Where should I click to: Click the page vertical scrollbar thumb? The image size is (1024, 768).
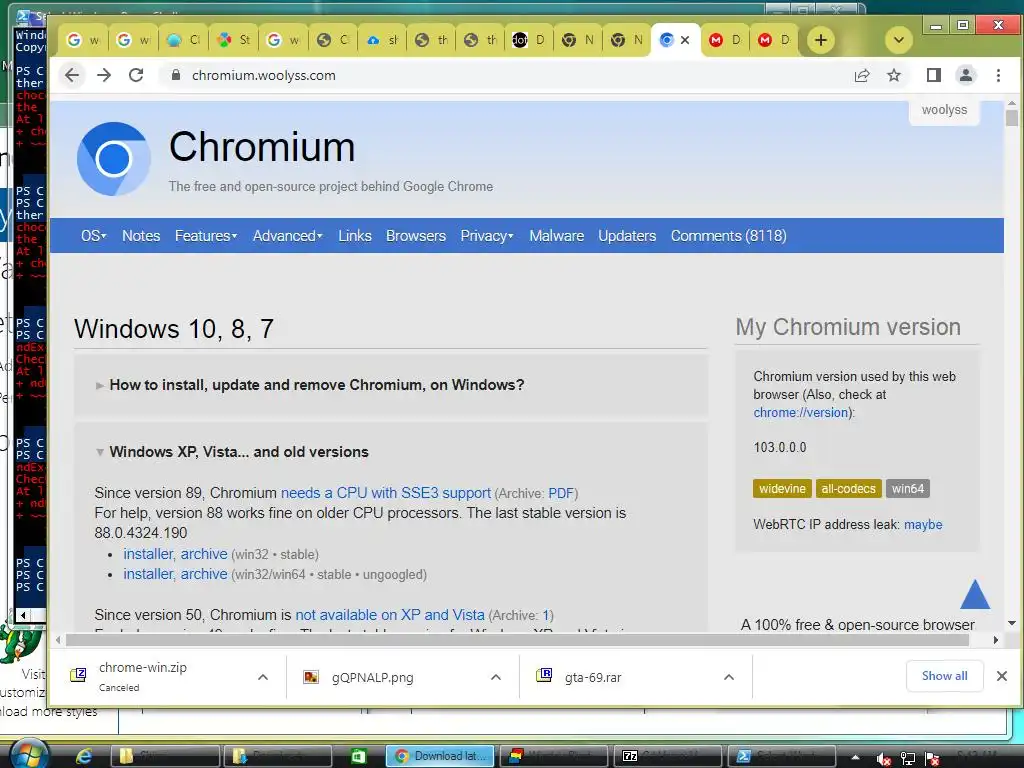tap(1012, 118)
